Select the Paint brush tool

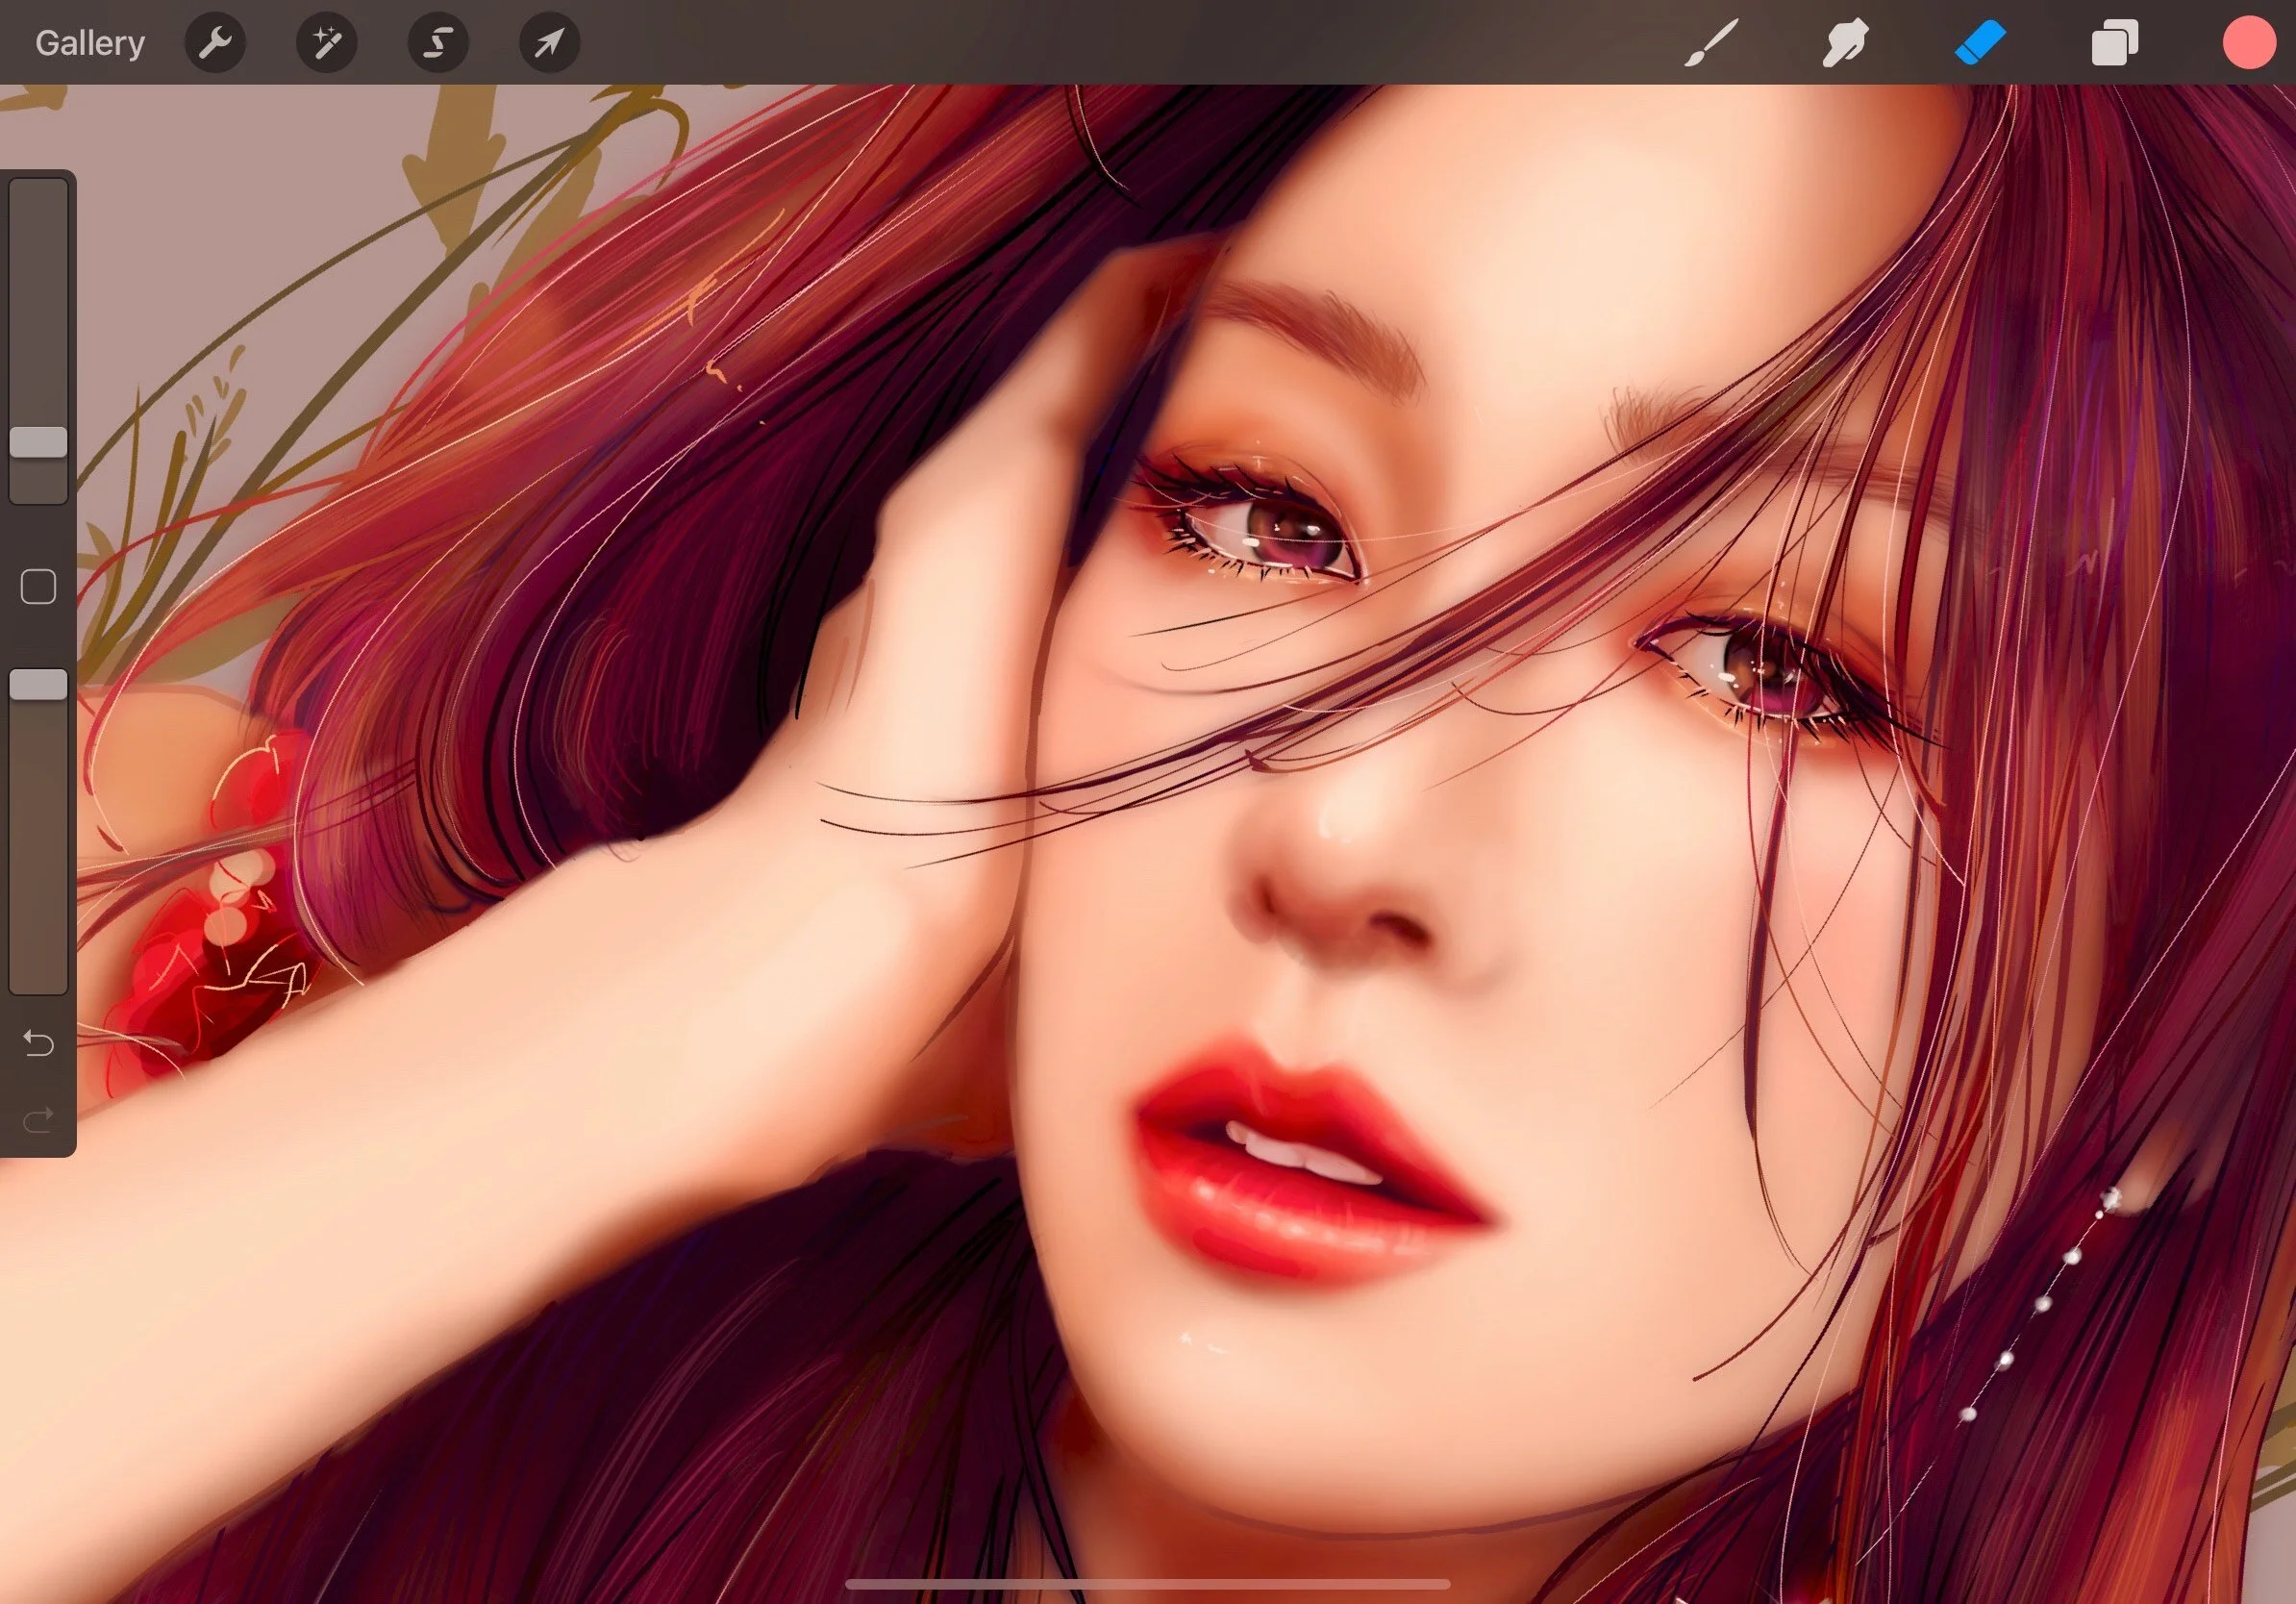tap(1710, 43)
